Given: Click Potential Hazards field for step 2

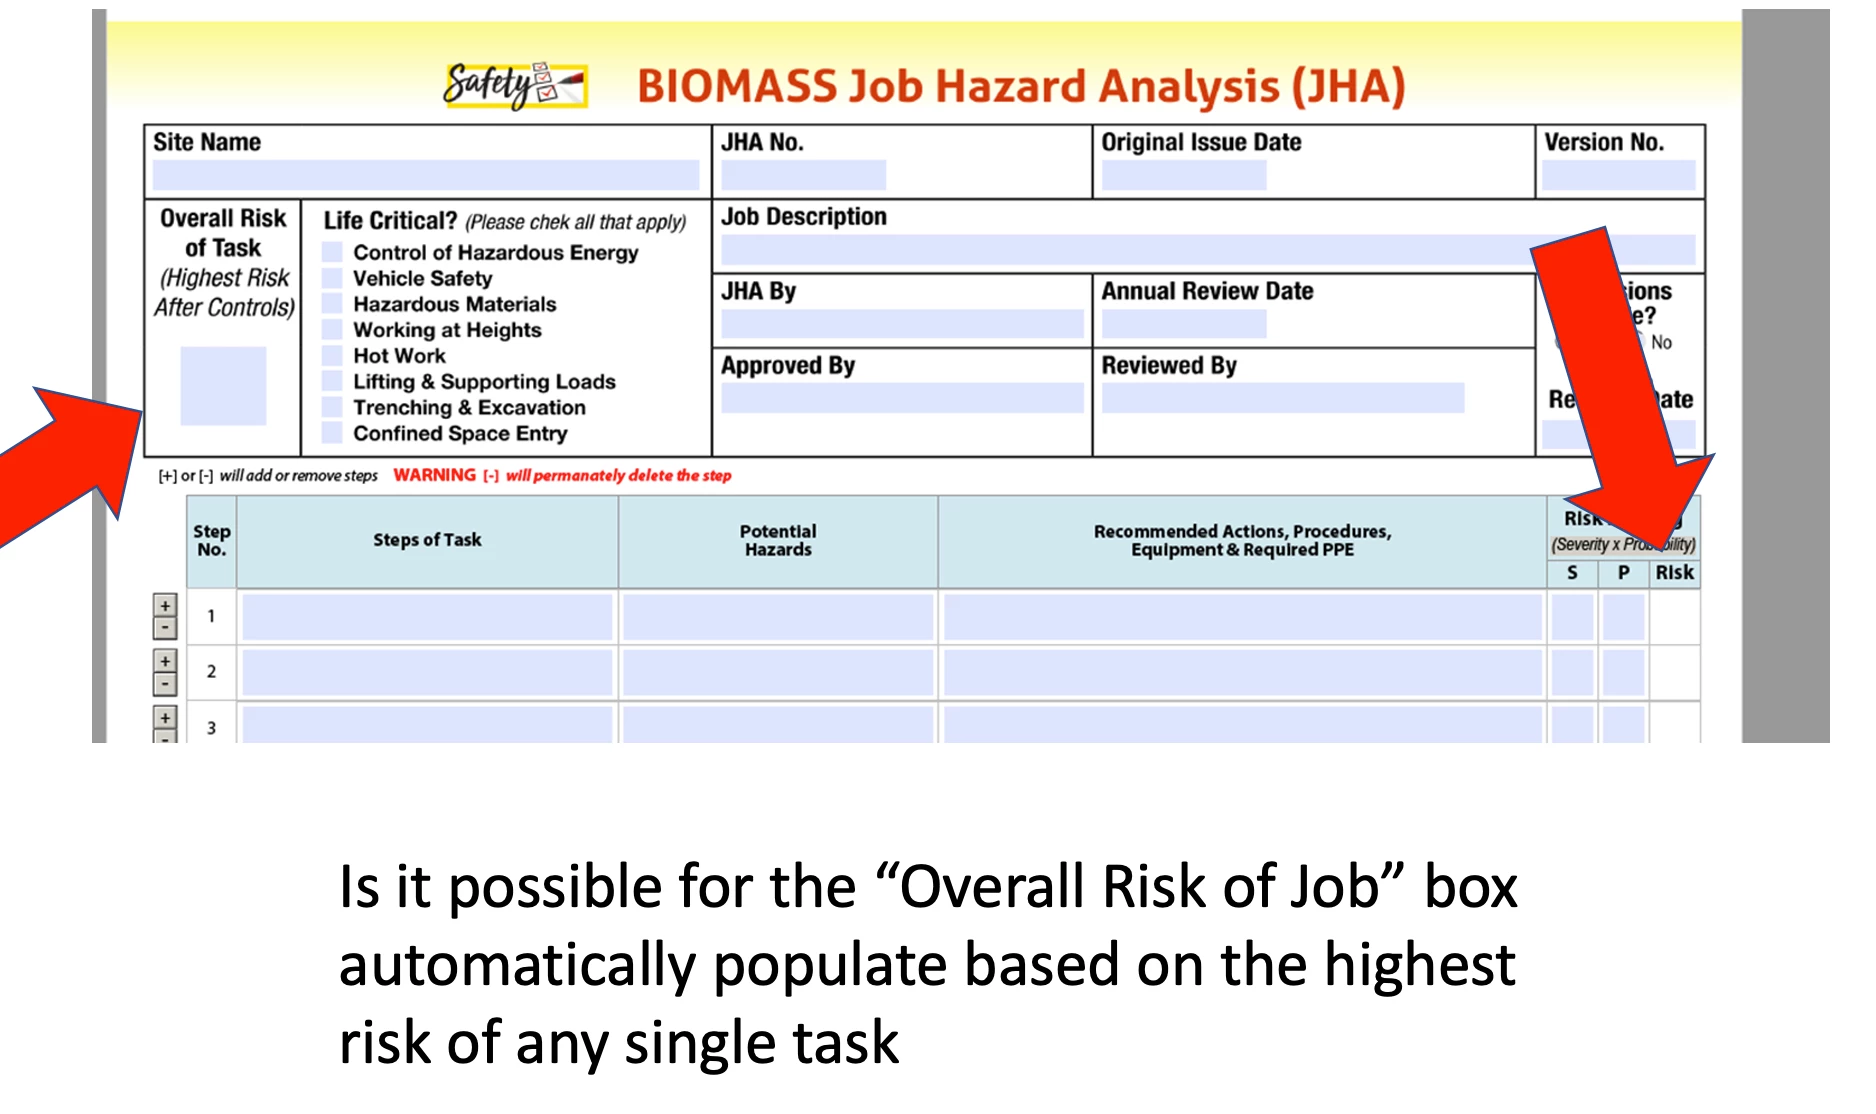Looking at the screenshot, I should (778, 673).
